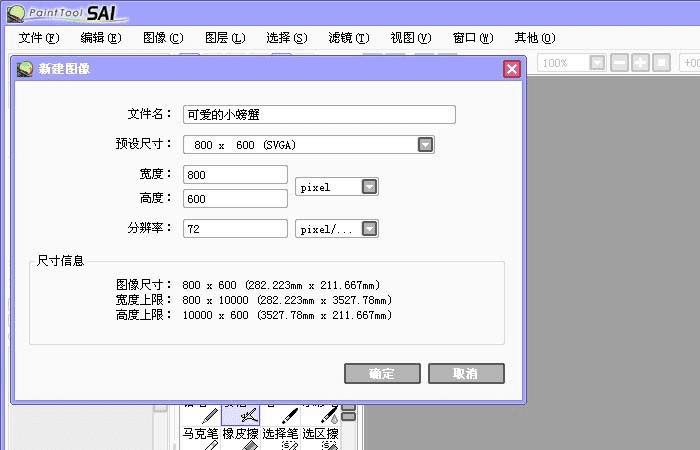This screenshot has height=450, width=700.
Task: Choose the 马克笔 marker tool
Action: [x=201, y=438]
